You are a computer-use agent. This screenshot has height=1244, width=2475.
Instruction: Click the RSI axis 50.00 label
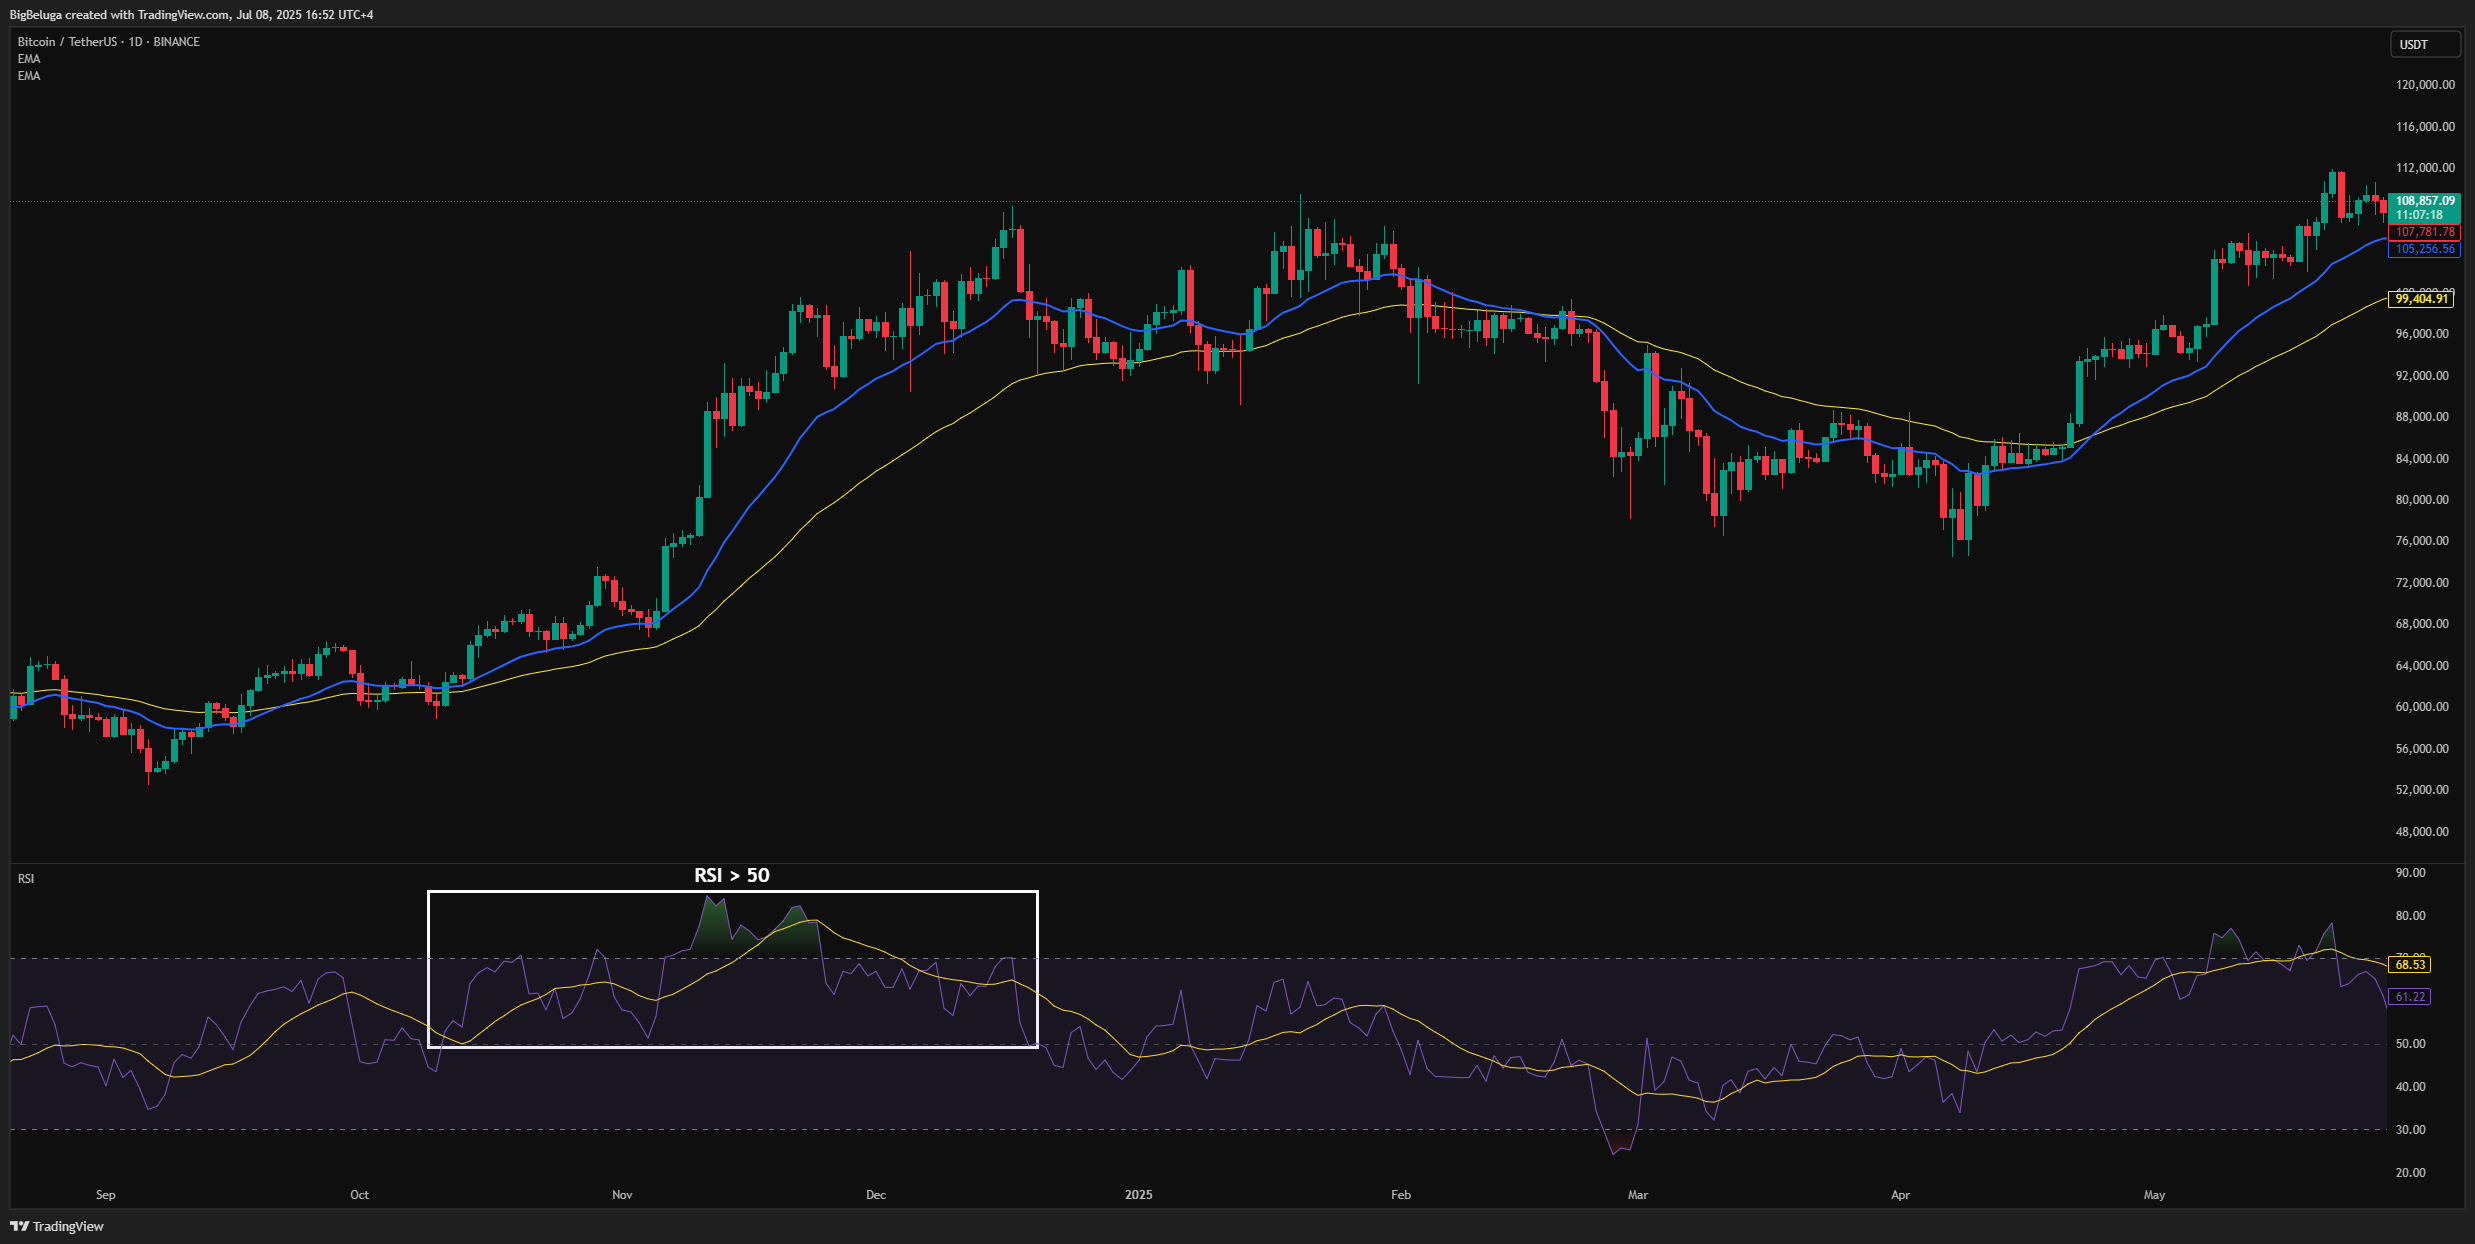[x=2410, y=1044]
